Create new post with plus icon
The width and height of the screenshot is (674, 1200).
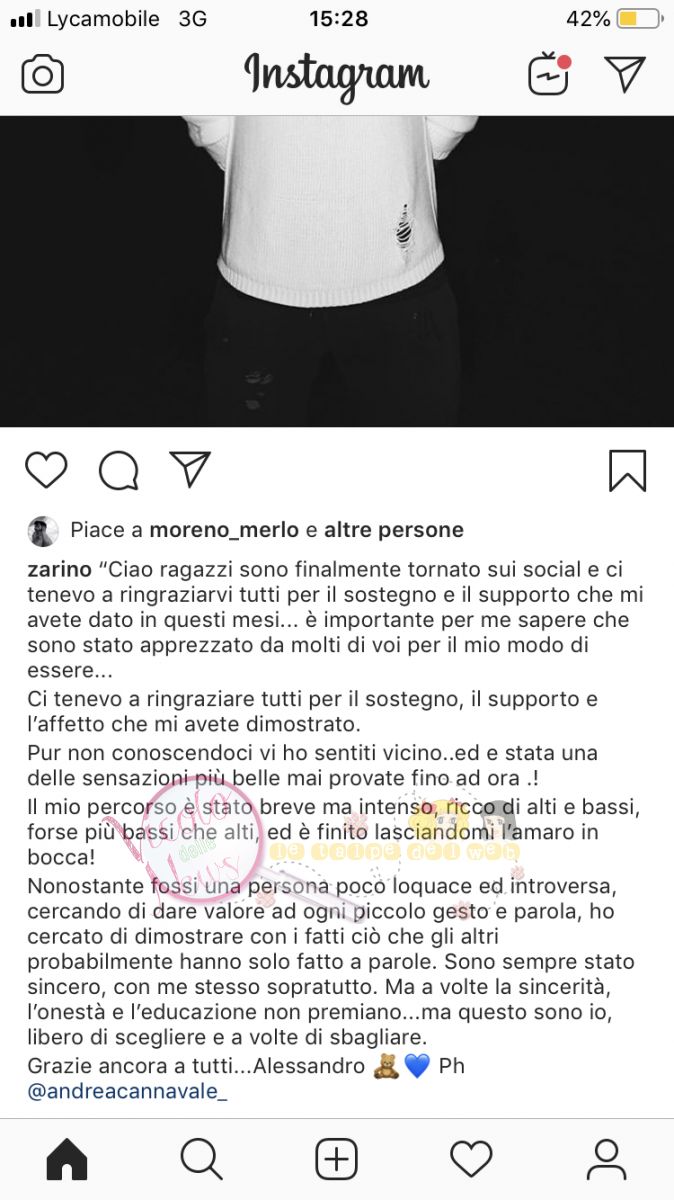337,1160
